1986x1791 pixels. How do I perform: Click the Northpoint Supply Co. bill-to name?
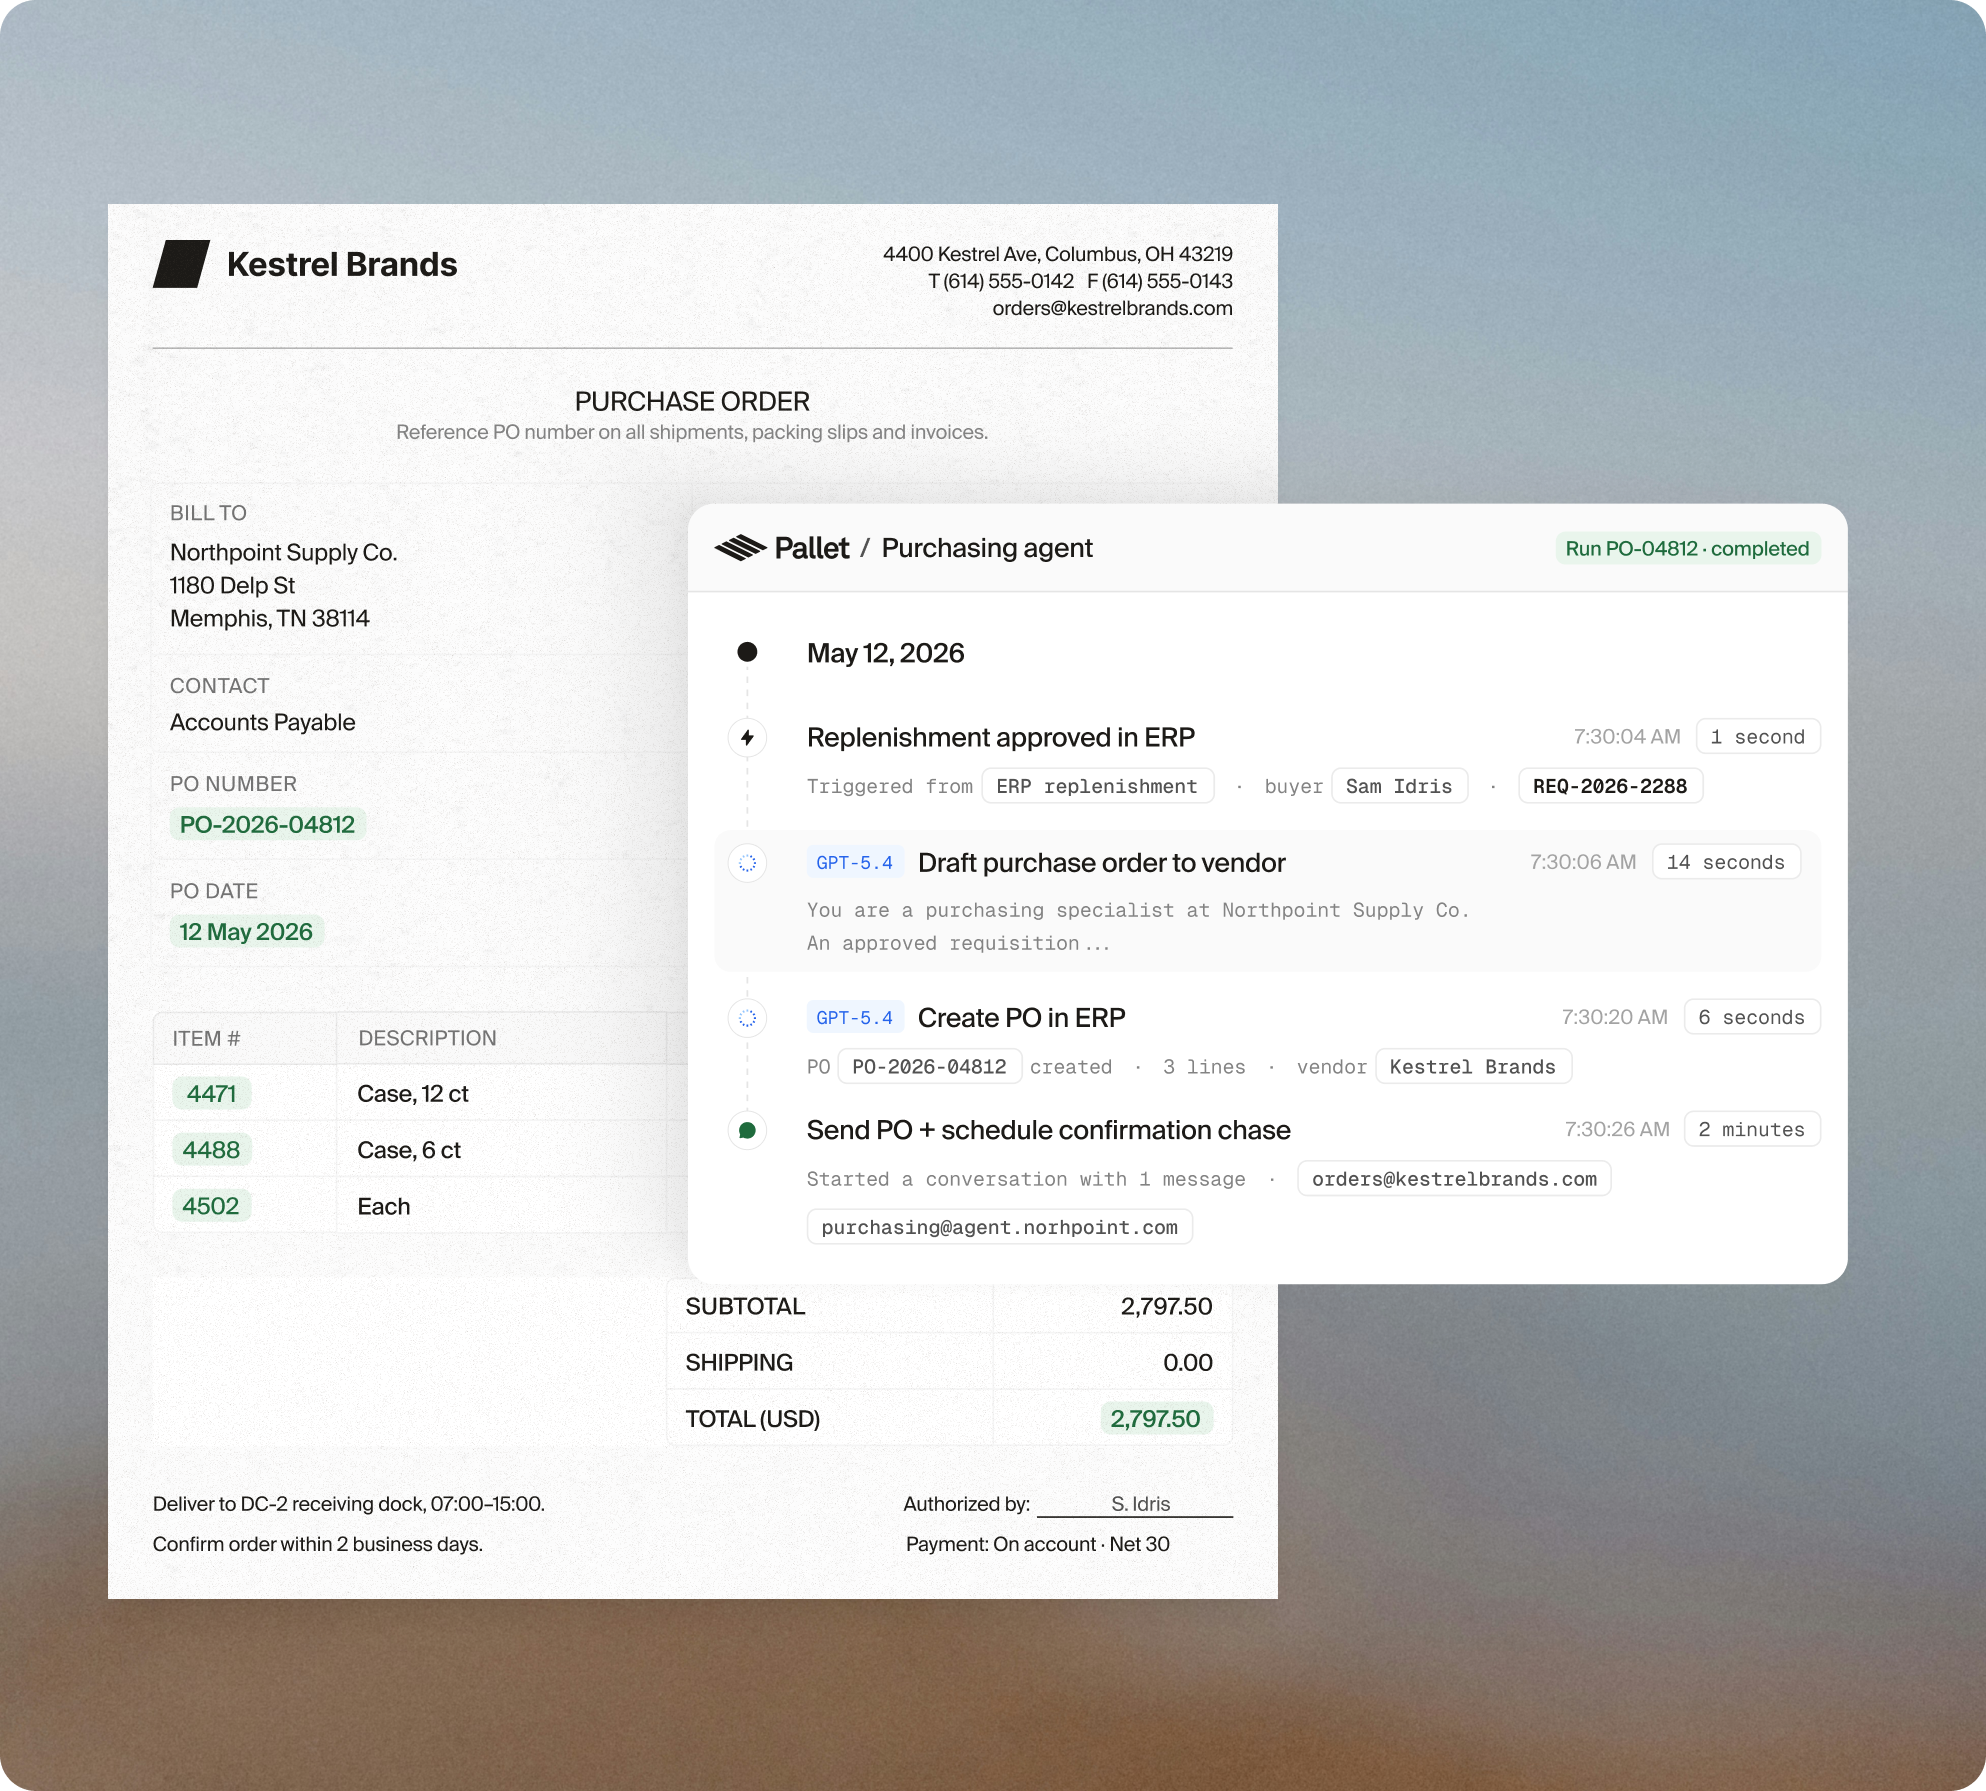[x=284, y=552]
